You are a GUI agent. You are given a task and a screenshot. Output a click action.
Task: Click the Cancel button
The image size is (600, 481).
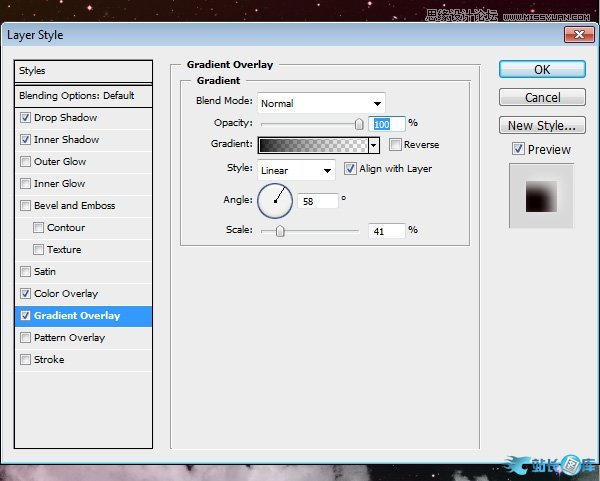coord(542,98)
